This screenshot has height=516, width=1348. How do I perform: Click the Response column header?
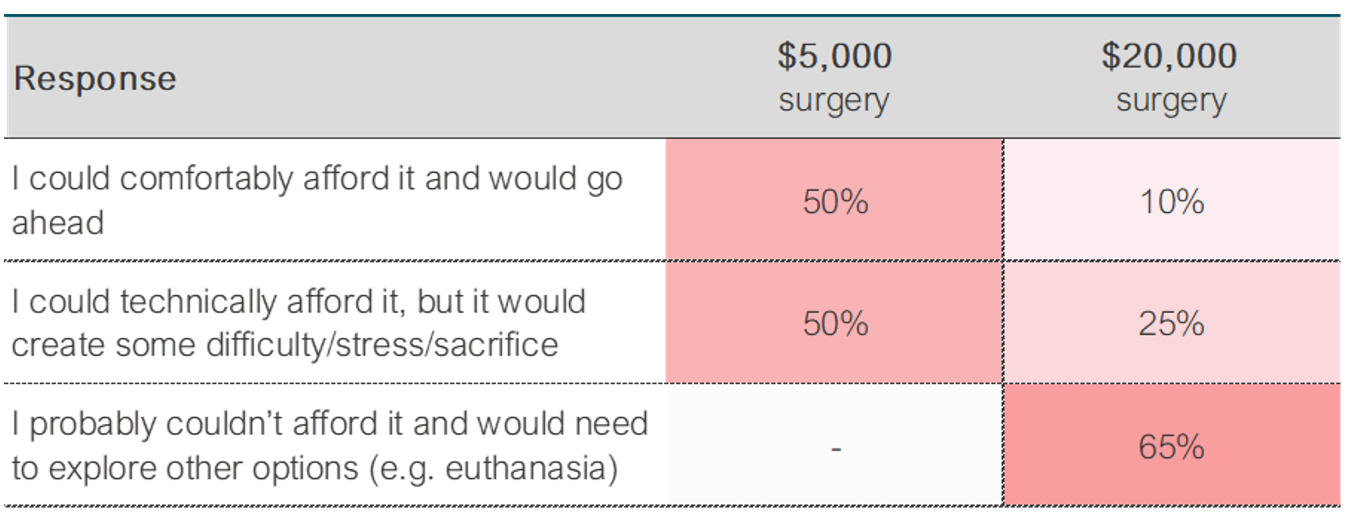pyautogui.click(x=95, y=79)
